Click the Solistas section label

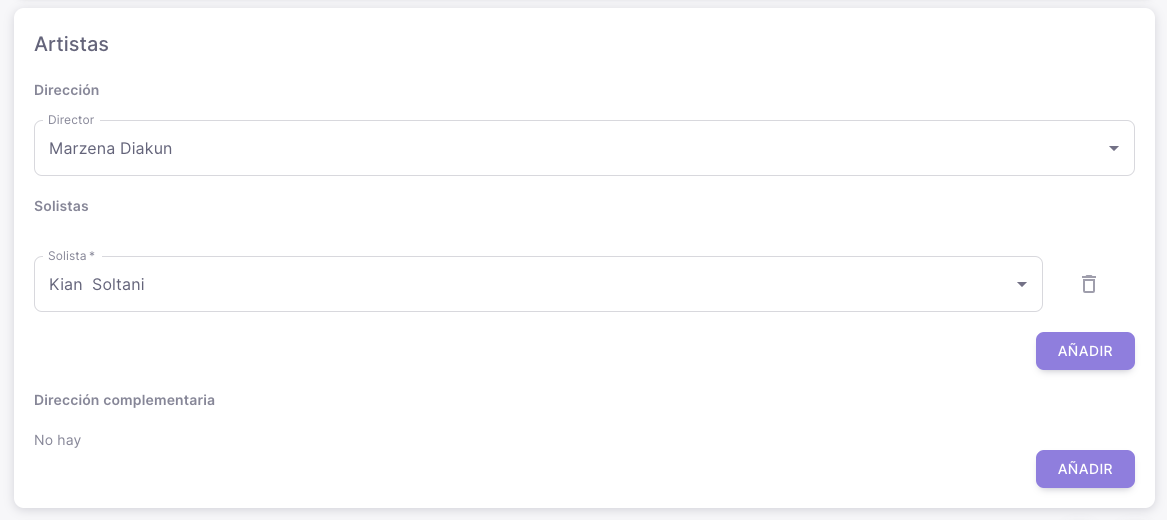click(x=61, y=206)
